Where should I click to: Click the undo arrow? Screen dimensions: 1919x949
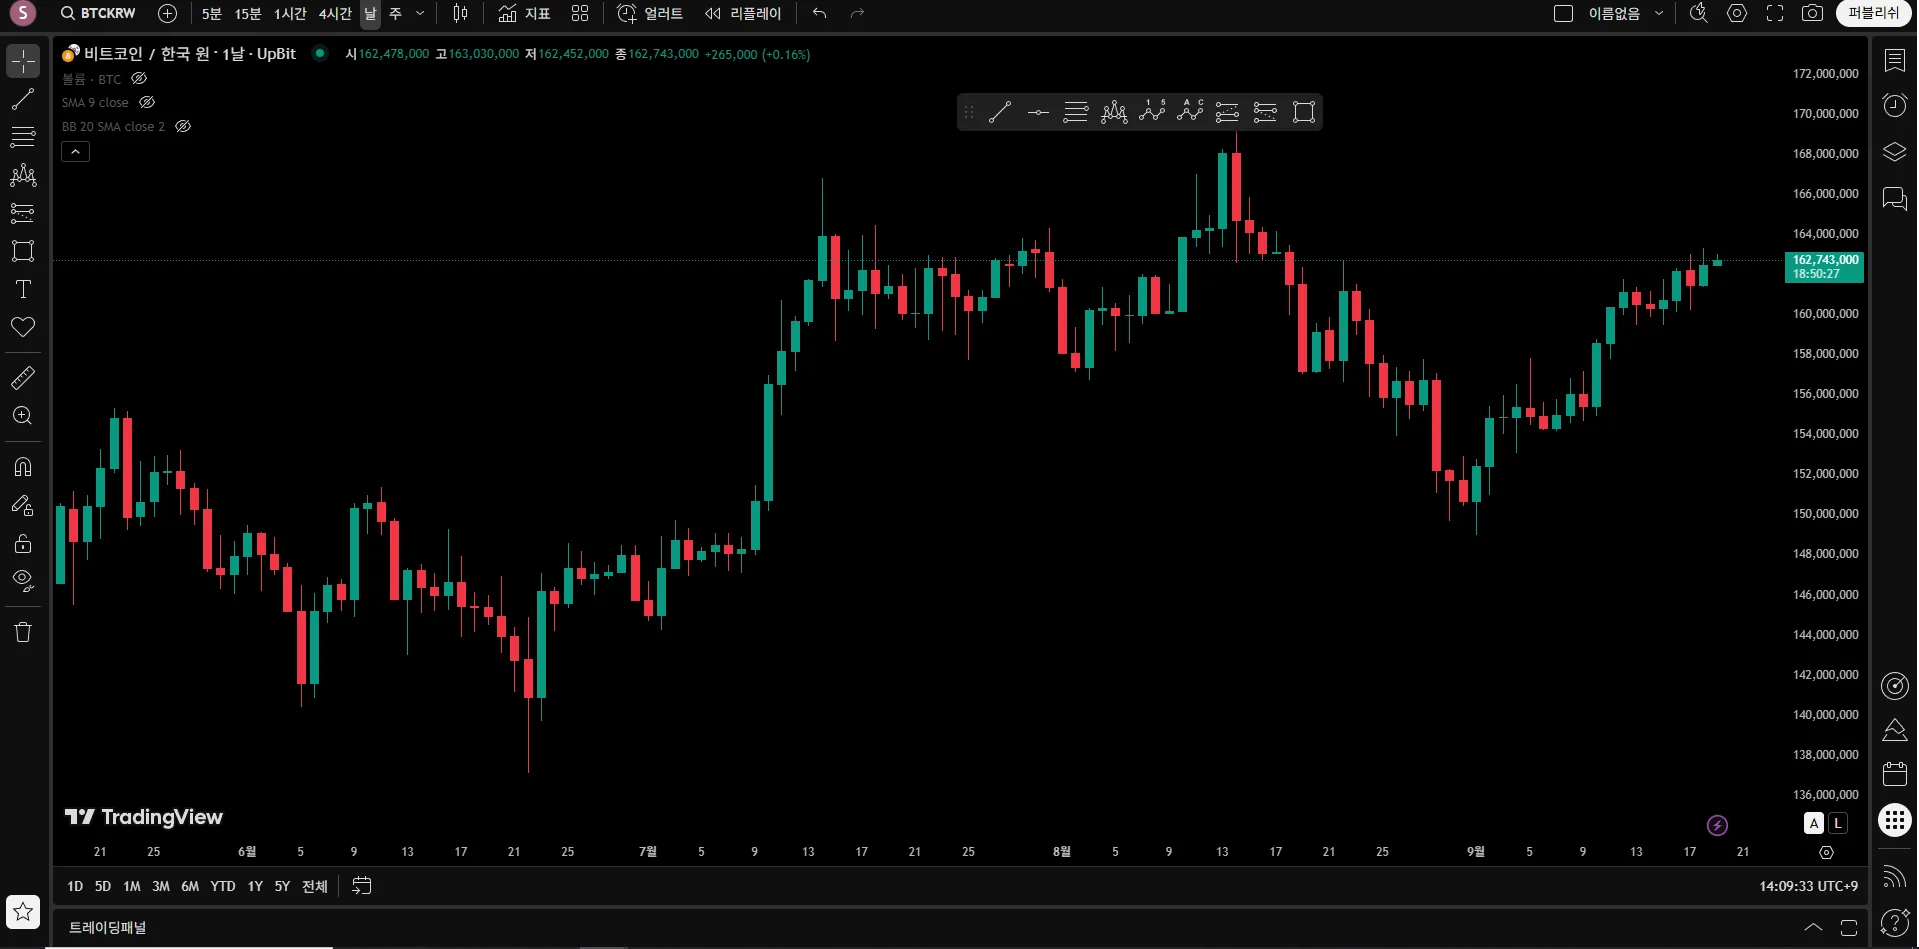pos(820,14)
